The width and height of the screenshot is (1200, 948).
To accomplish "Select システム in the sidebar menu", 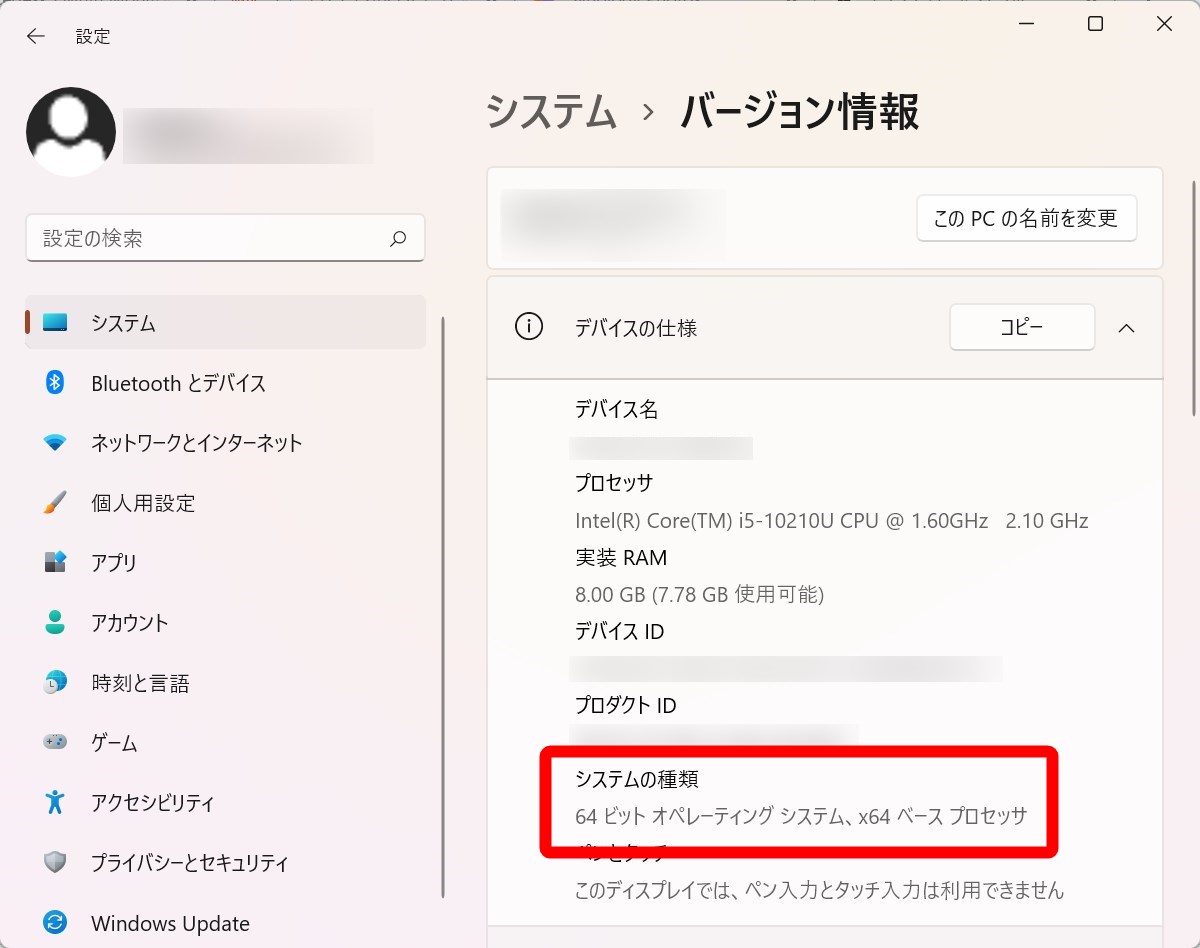I will coord(124,323).
